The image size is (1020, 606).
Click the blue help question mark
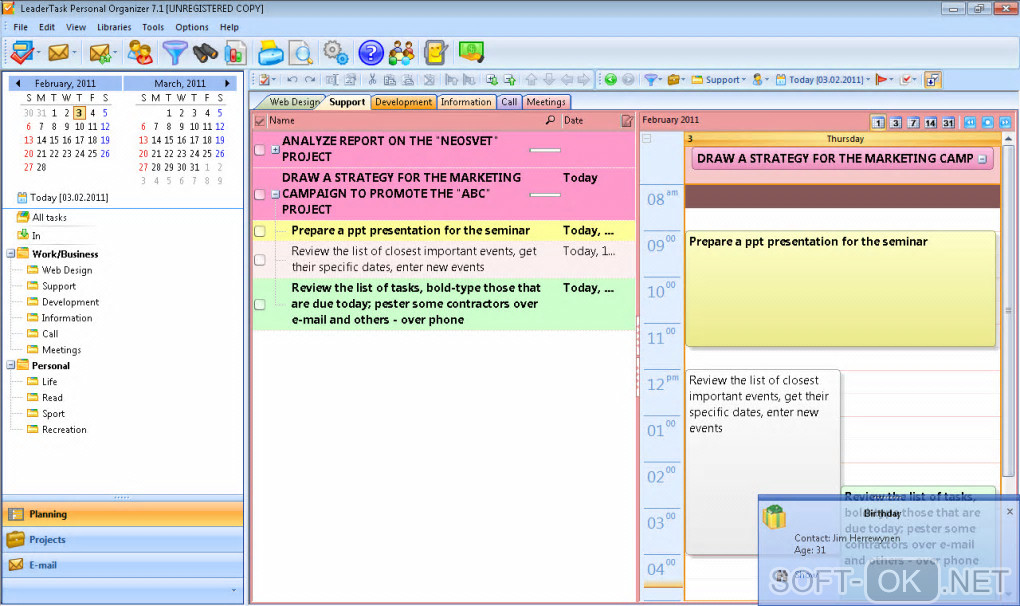coord(371,53)
